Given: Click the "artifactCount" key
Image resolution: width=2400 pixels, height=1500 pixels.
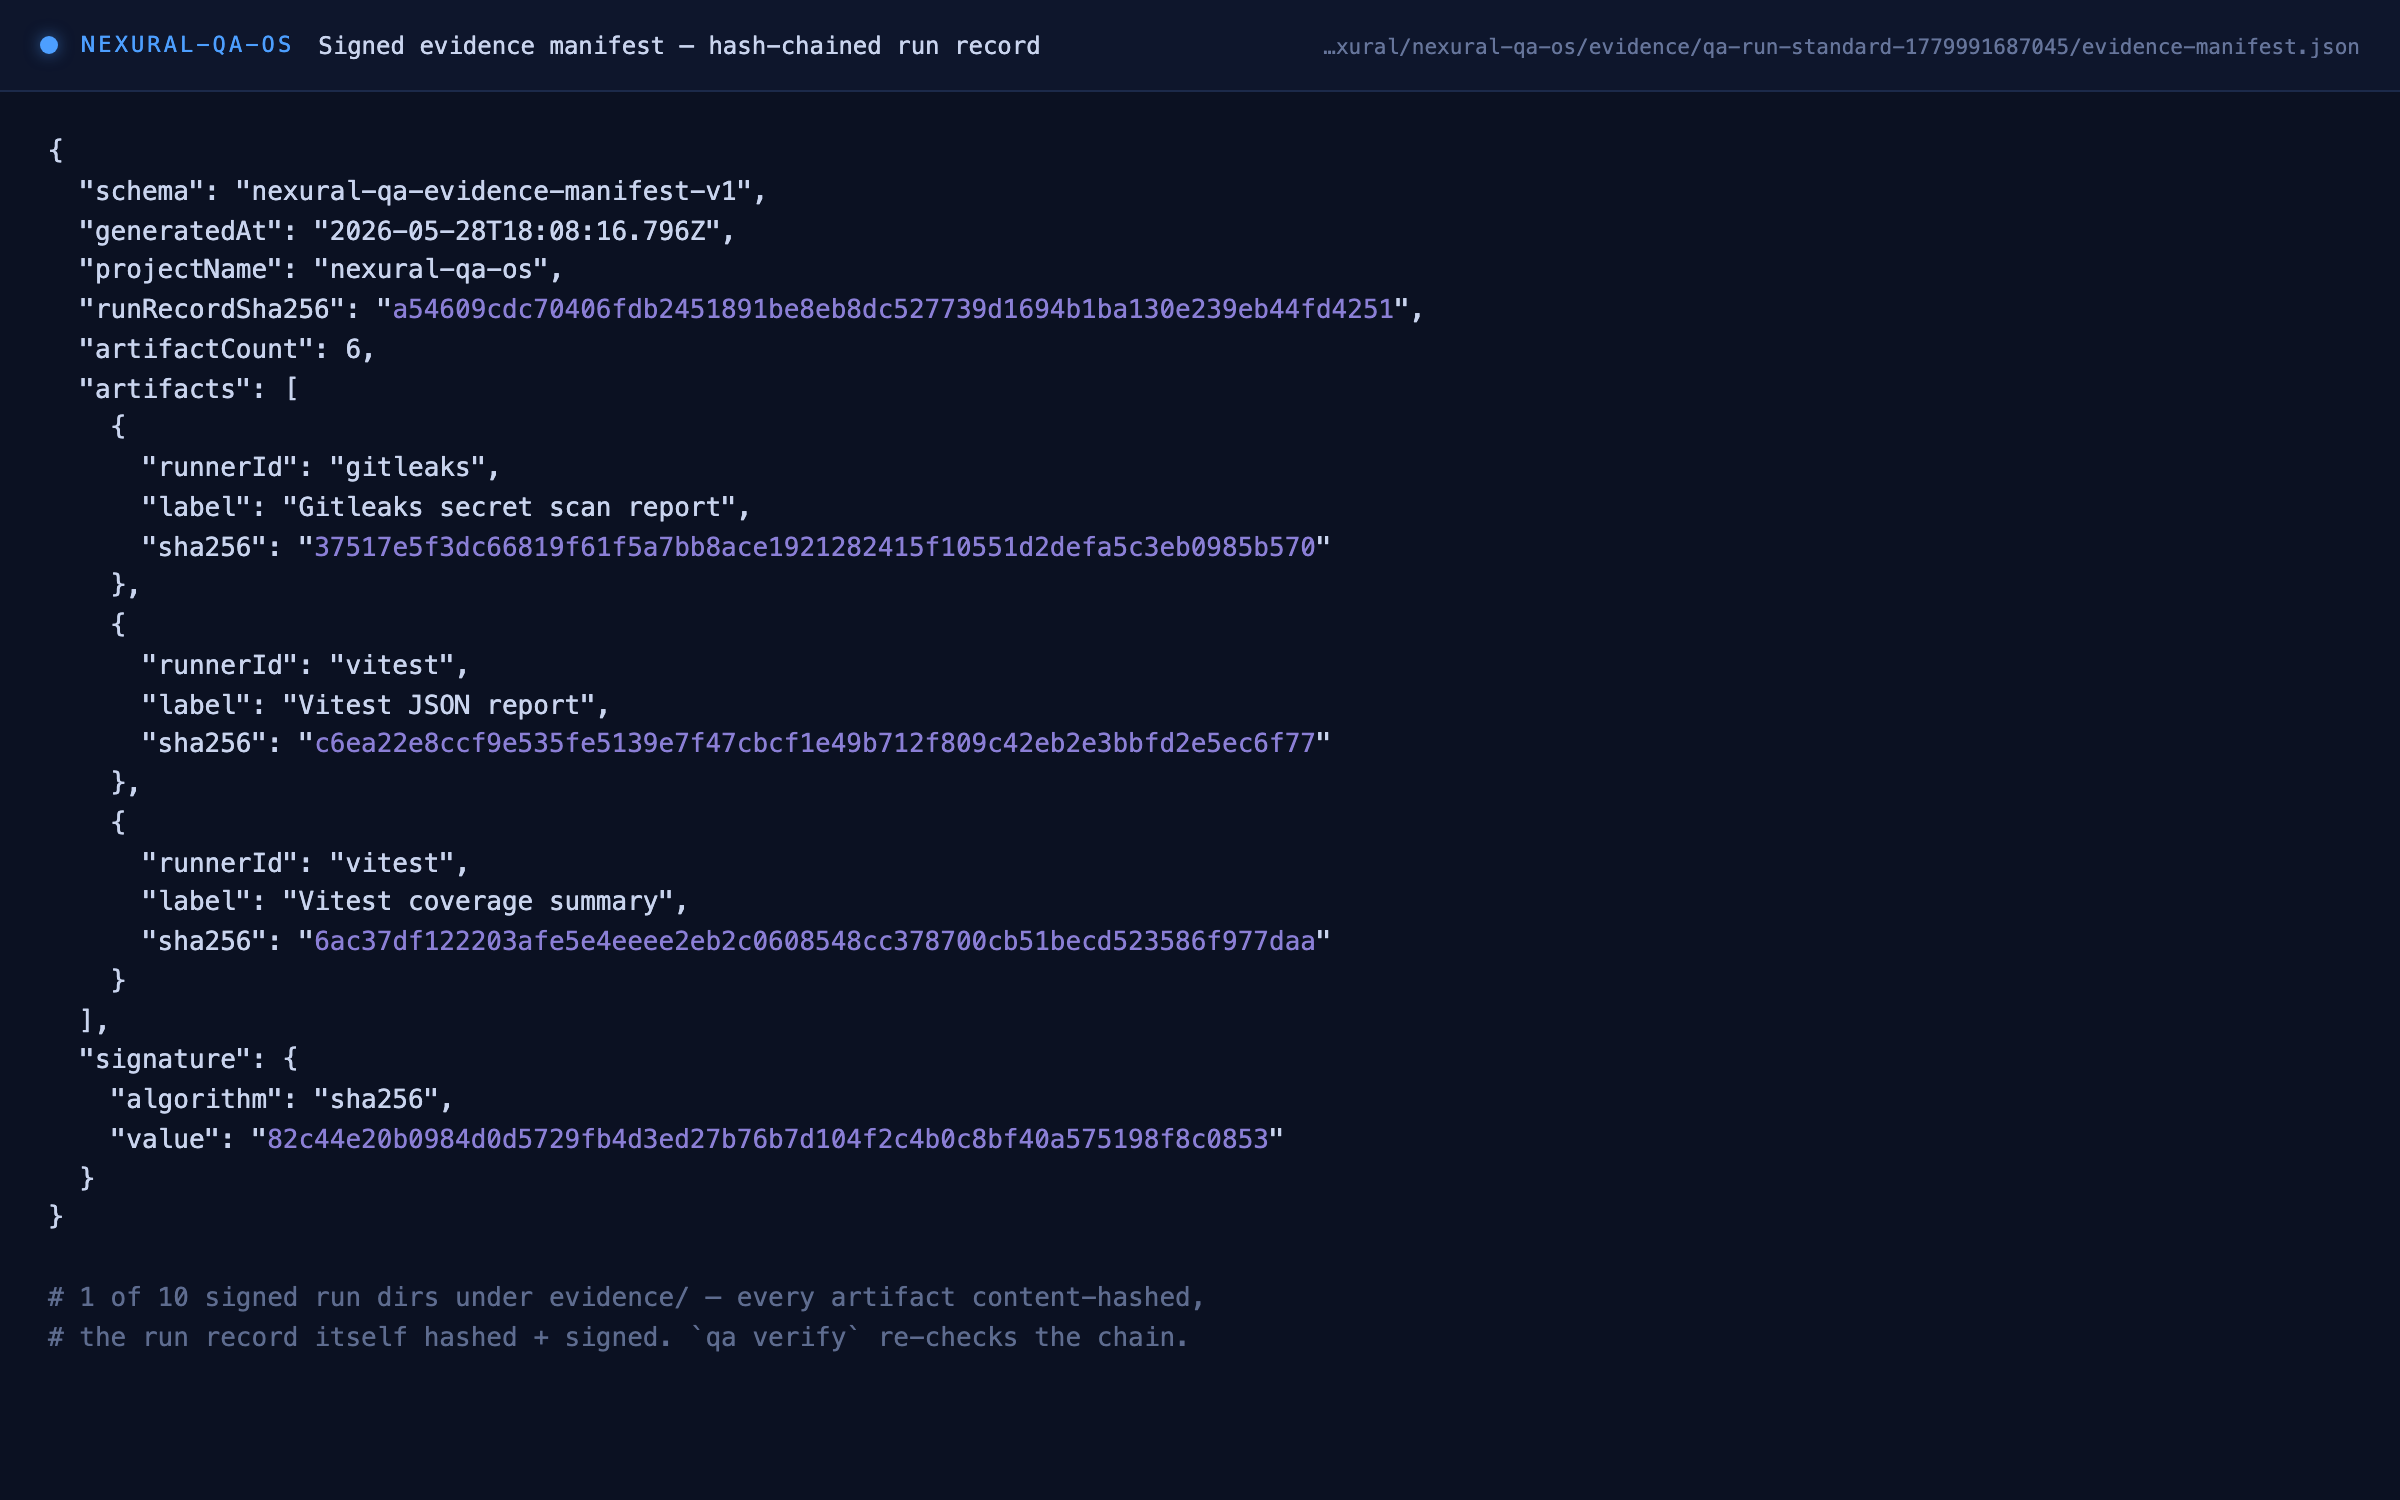Looking at the screenshot, I should click(197, 349).
